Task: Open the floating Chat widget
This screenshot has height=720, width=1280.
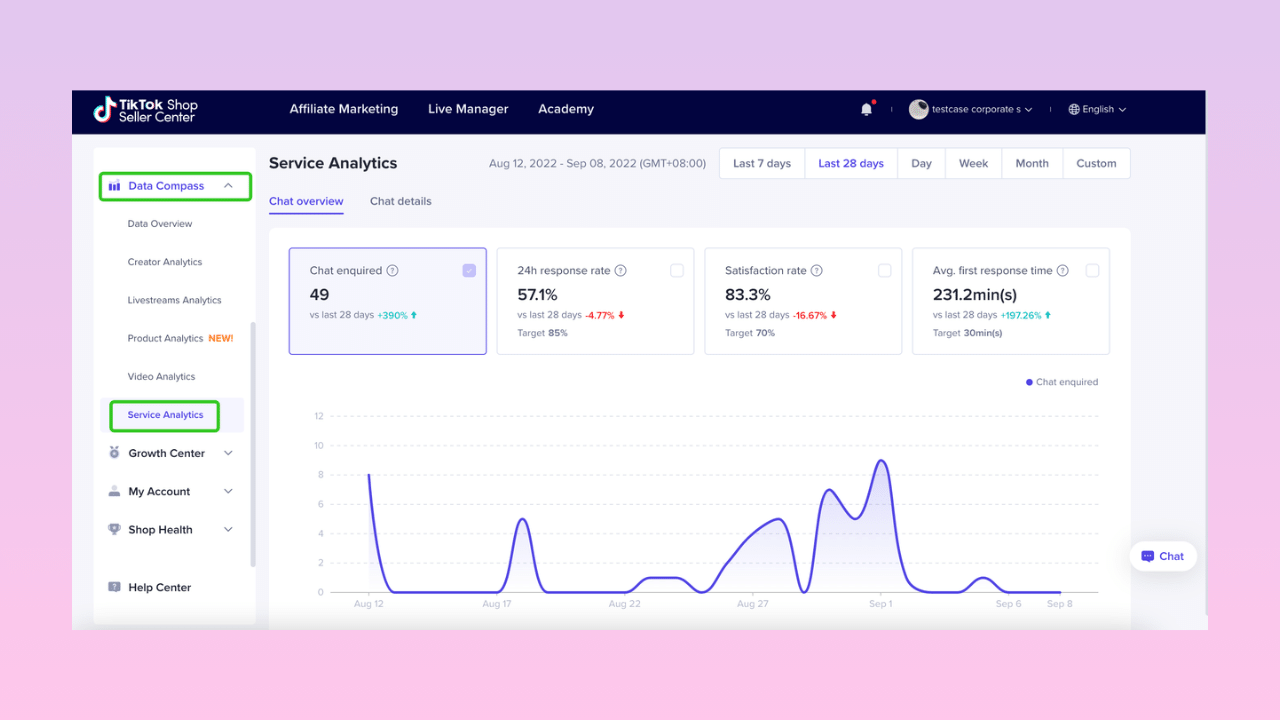Action: pyautogui.click(x=1162, y=556)
